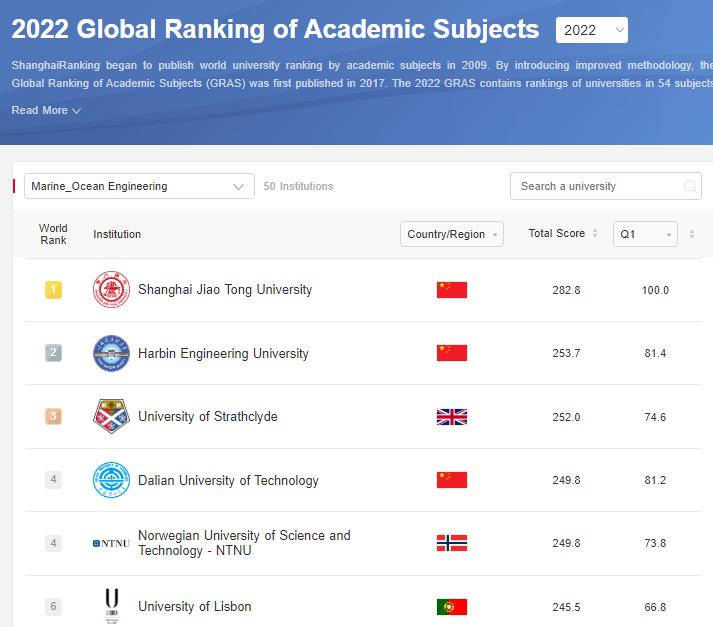Click the 2022 Global Ranking of Academic Subjects title

275,30
